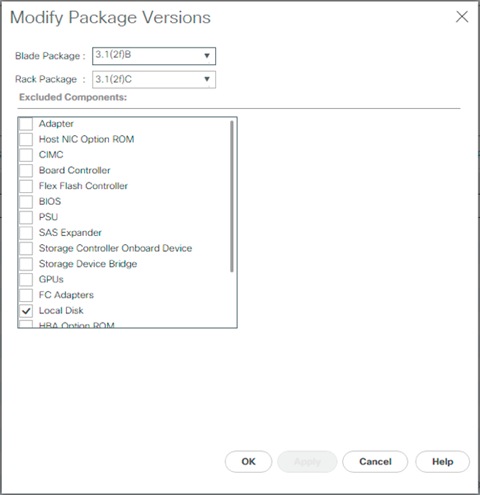The image size is (480, 495).
Task: Check the Host NIC Option ROM checkbox
Action: pos(26,139)
